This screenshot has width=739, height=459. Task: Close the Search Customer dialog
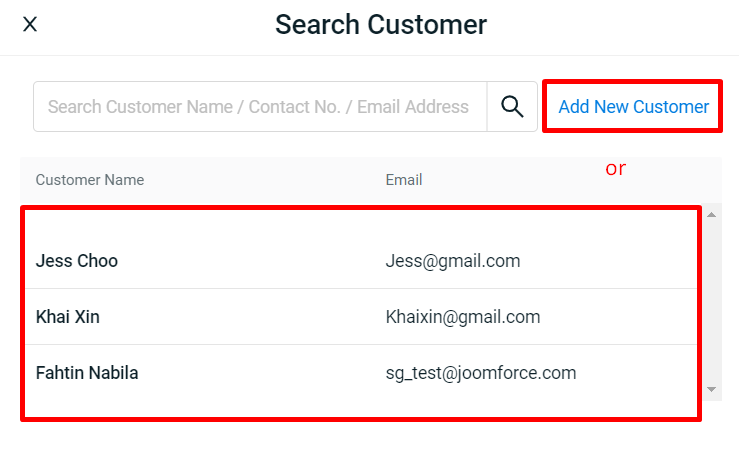tap(30, 24)
